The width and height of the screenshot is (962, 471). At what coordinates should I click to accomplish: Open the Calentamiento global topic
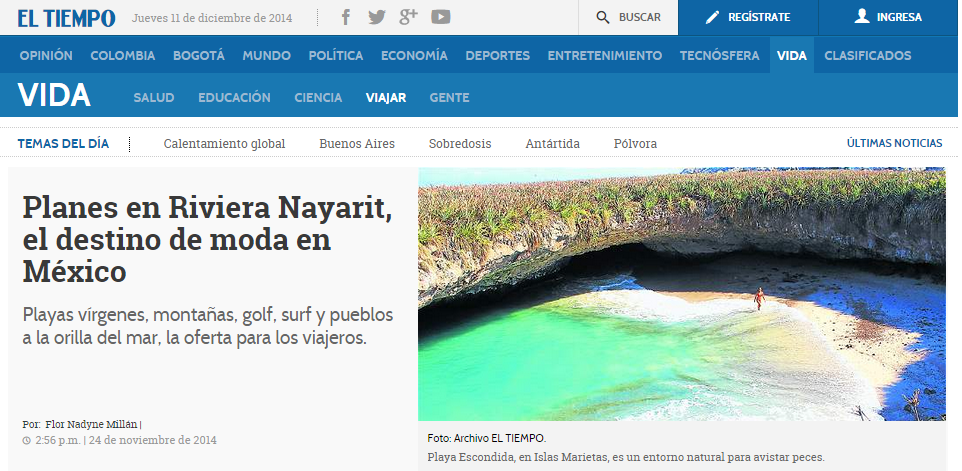[x=225, y=144]
